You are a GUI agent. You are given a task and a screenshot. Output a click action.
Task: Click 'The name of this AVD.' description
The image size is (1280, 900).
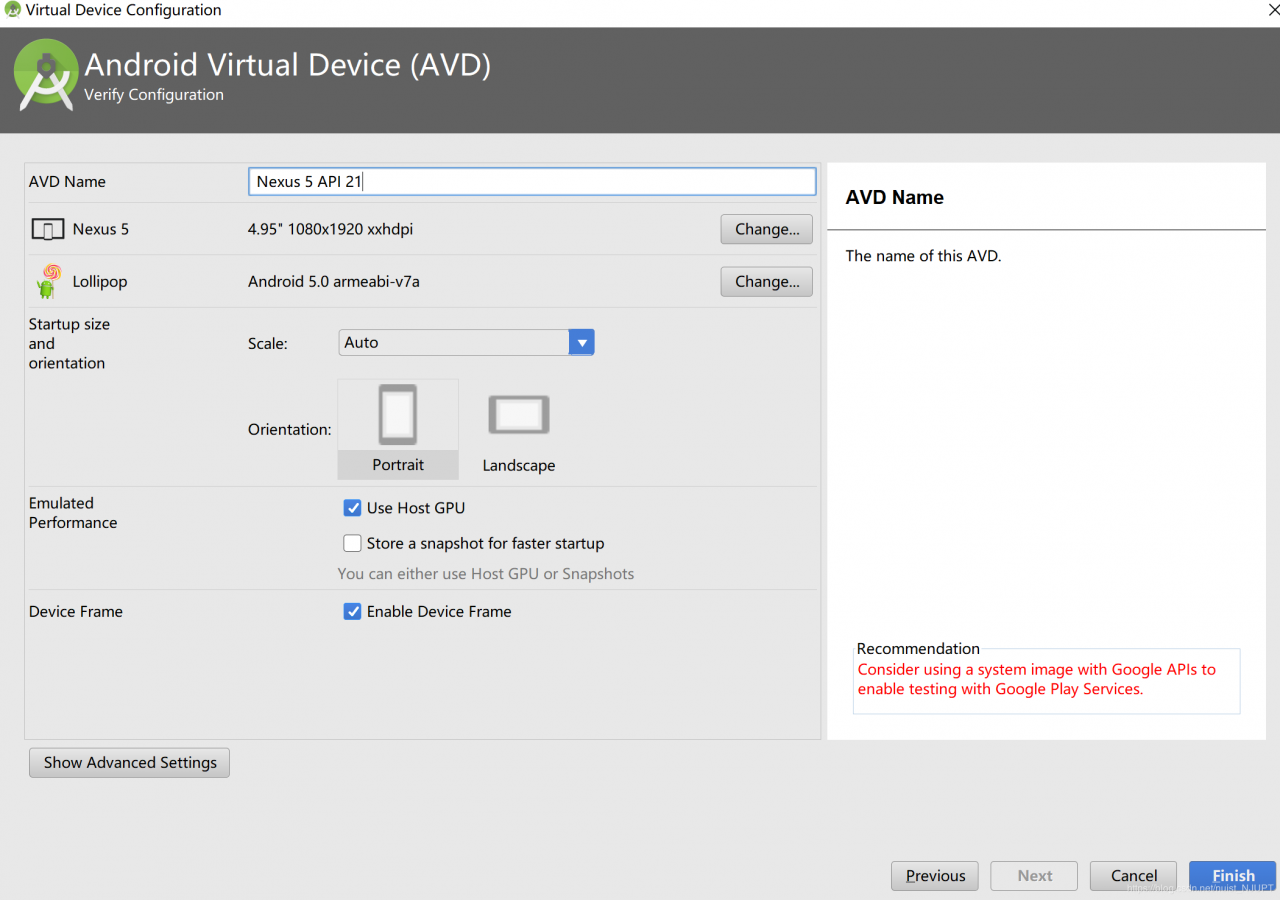(923, 256)
